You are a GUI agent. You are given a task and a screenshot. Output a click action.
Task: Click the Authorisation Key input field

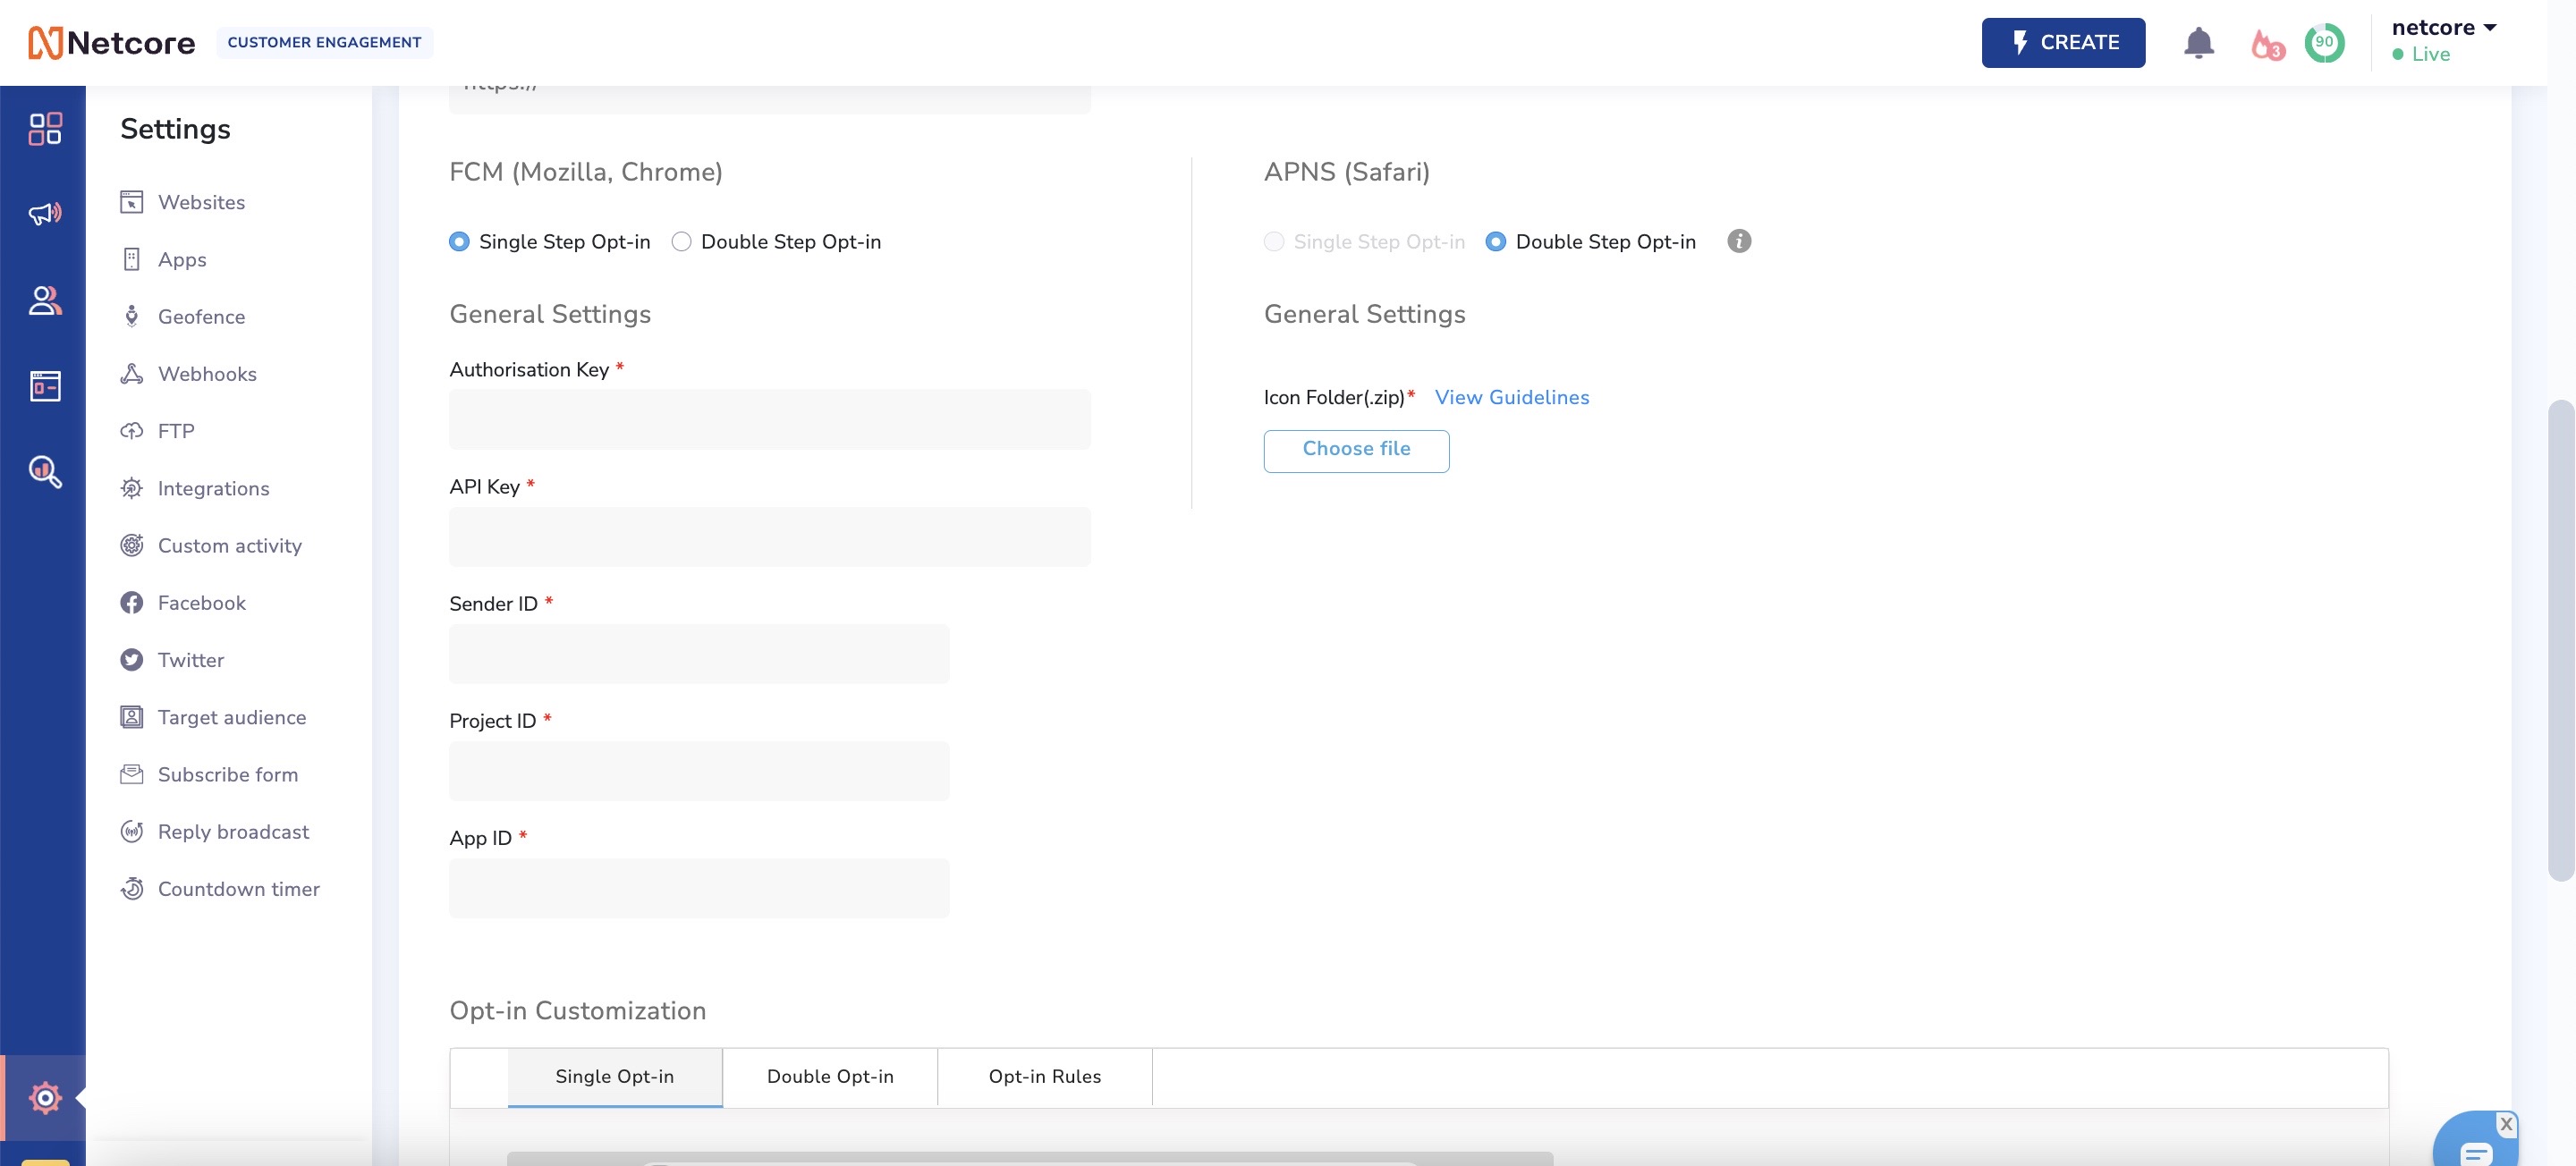(769, 419)
